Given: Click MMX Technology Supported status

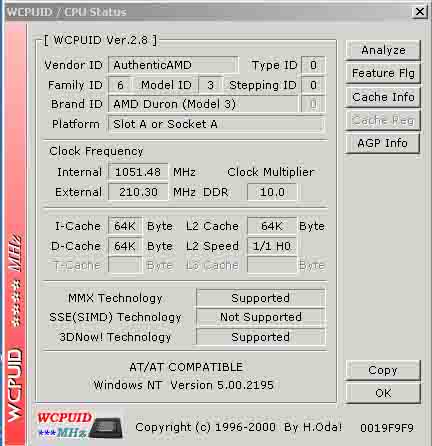Looking at the screenshot, I should pyautogui.click(x=260, y=298).
